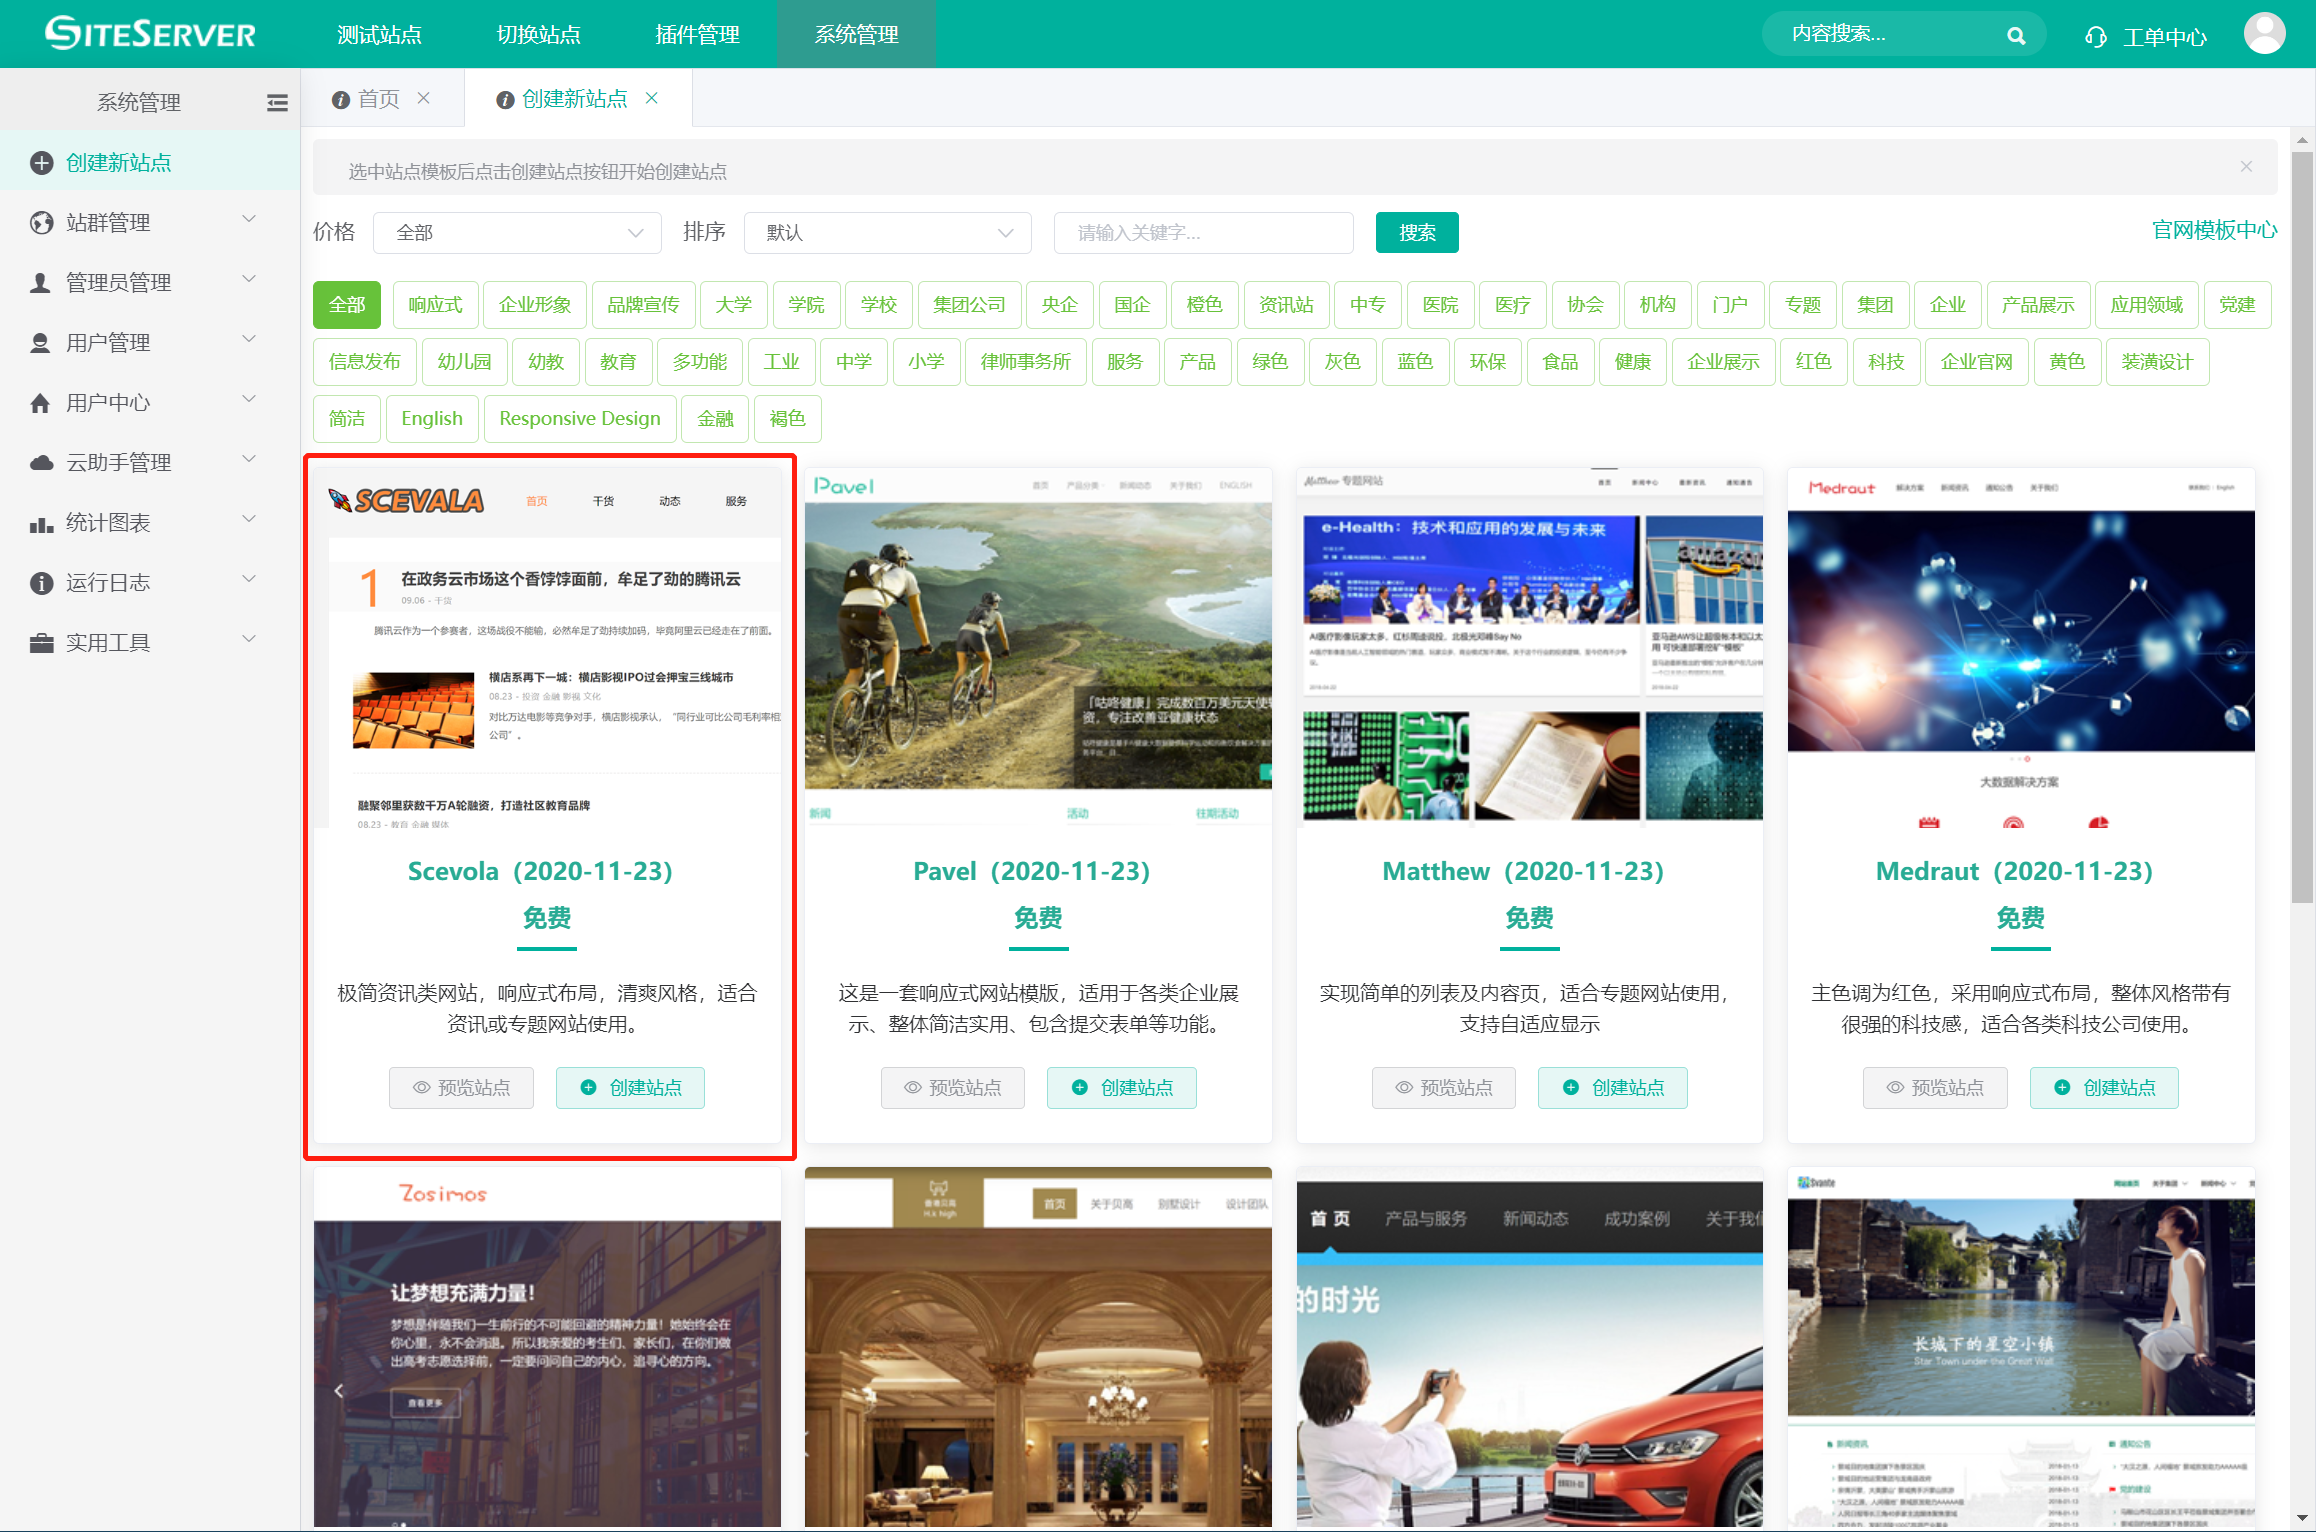Dismiss the info banner with X icon
The width and height of the screenshot is (2316, 1532).
tap(2246, 167)
